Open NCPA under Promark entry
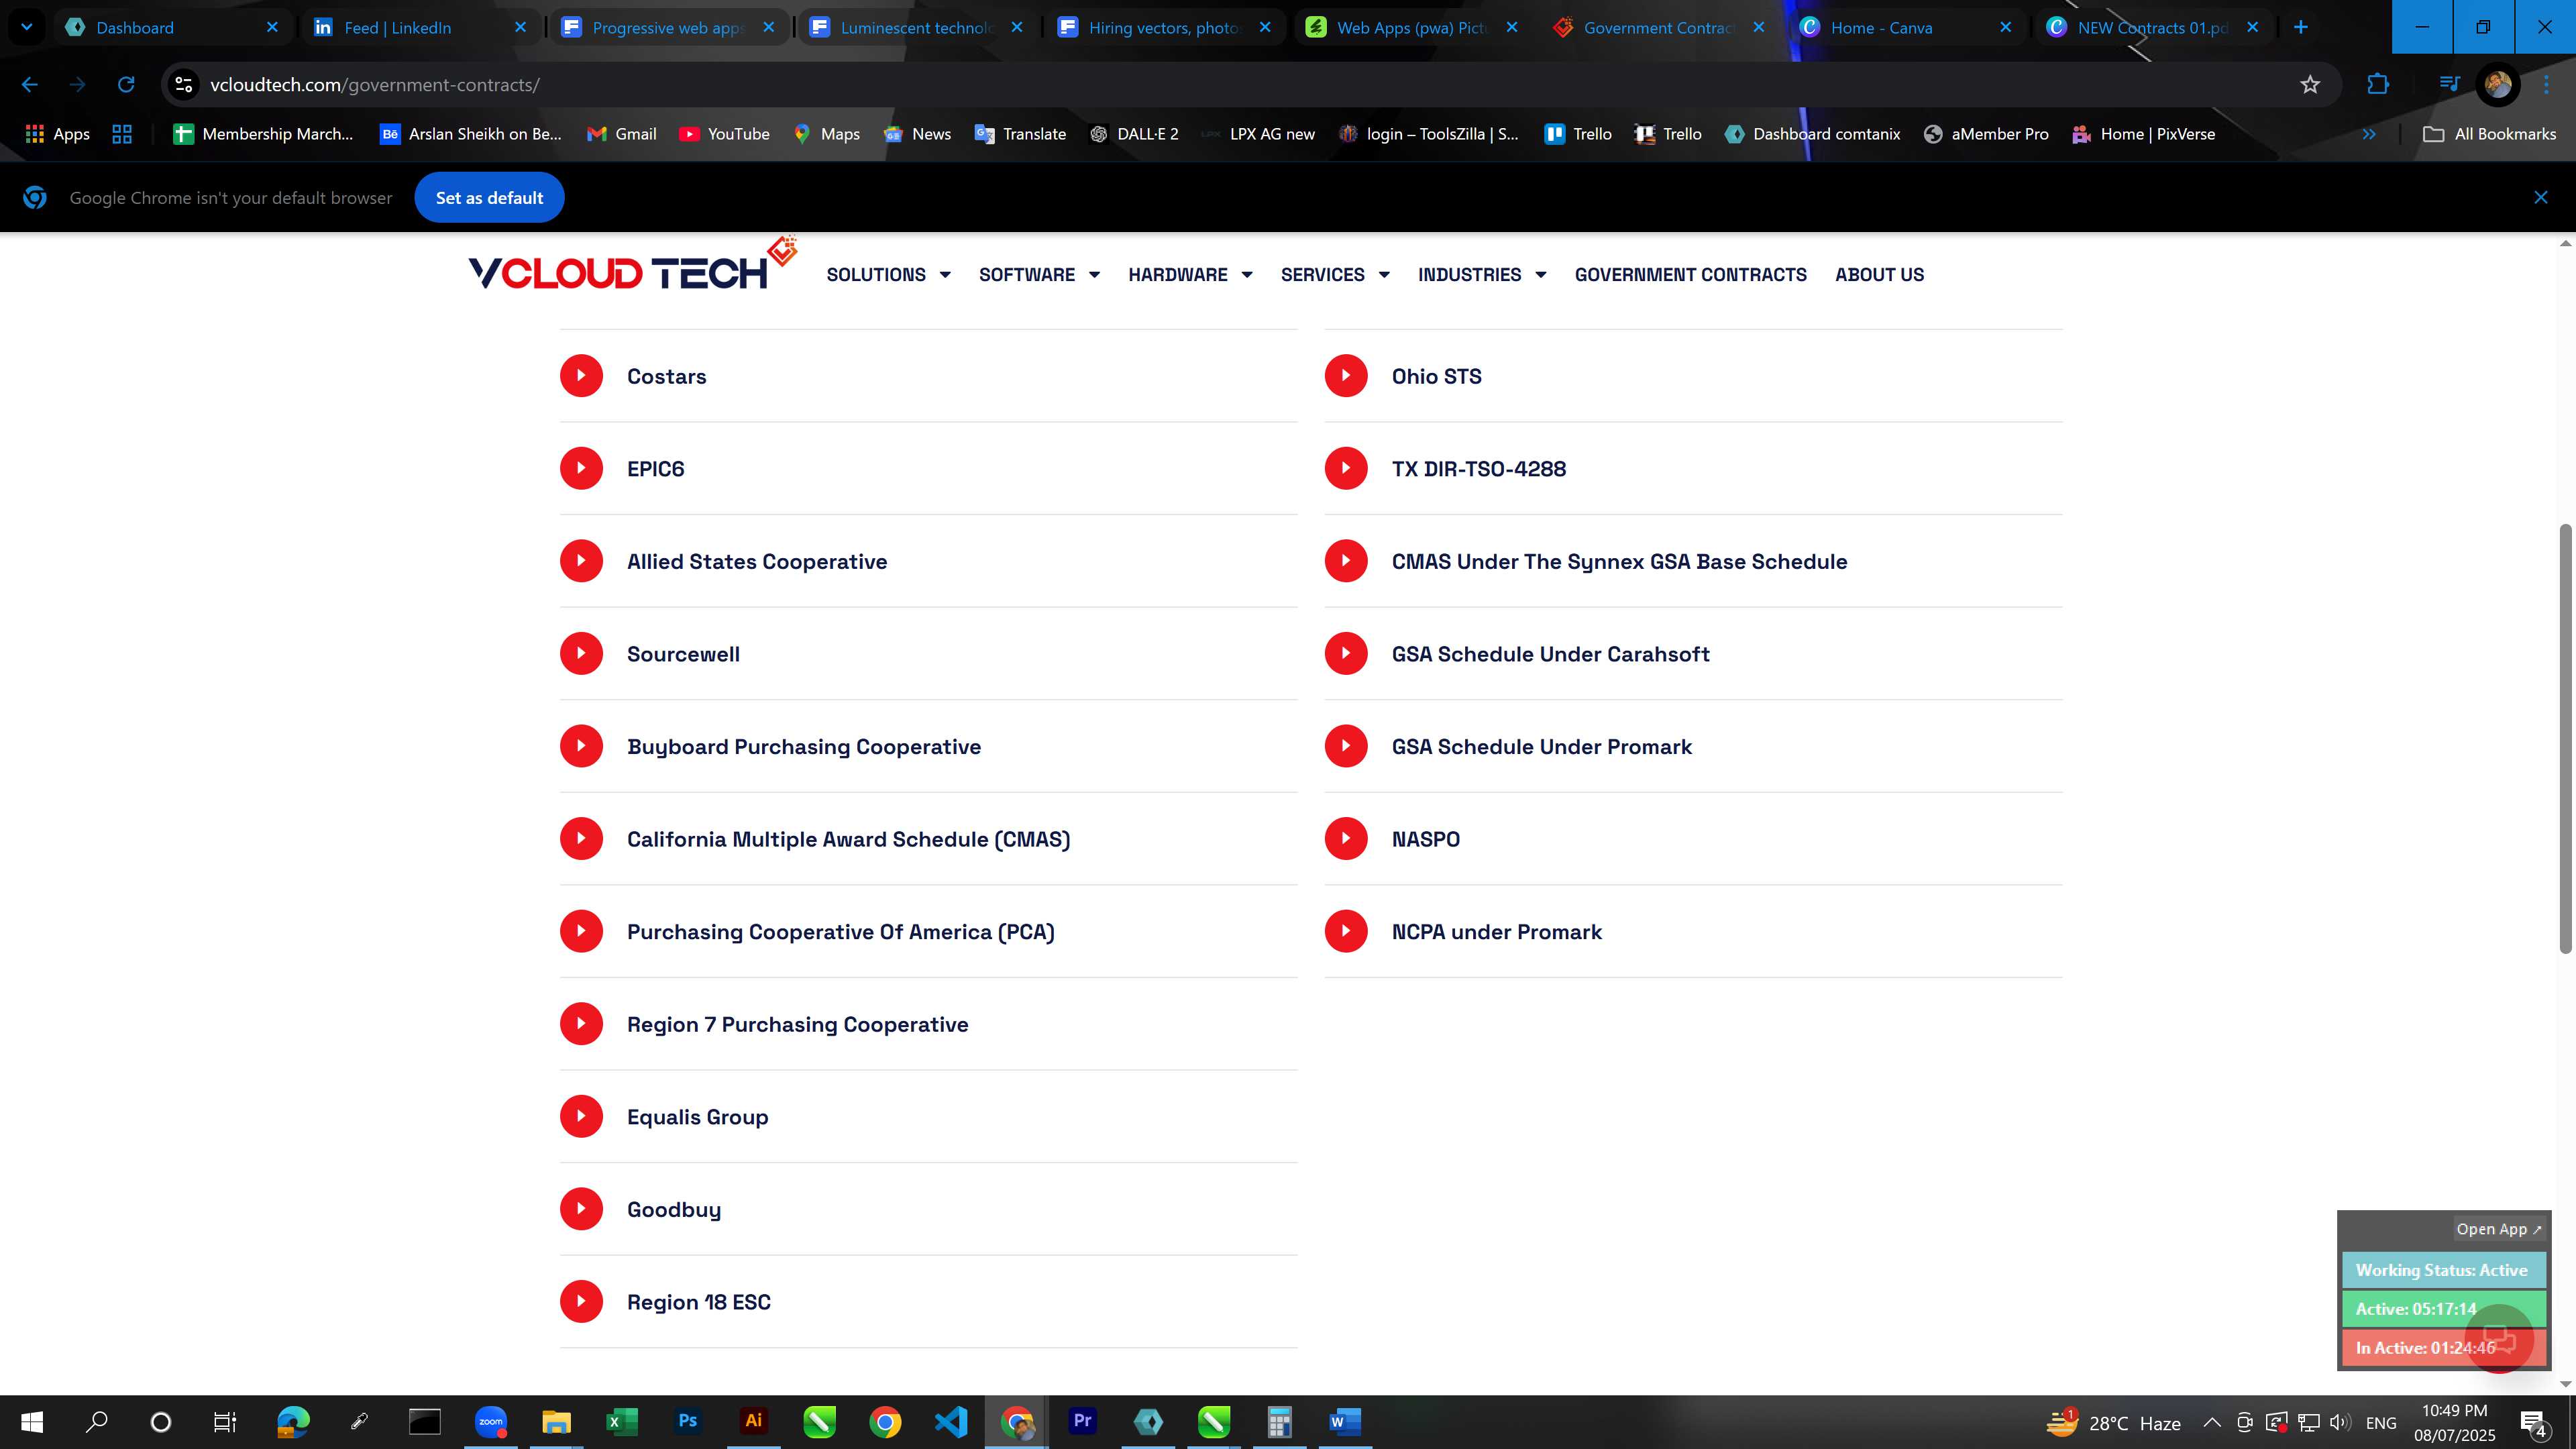This screenshot has width=2576, height=1449. pyautogui.click(x=1497, y=932)
